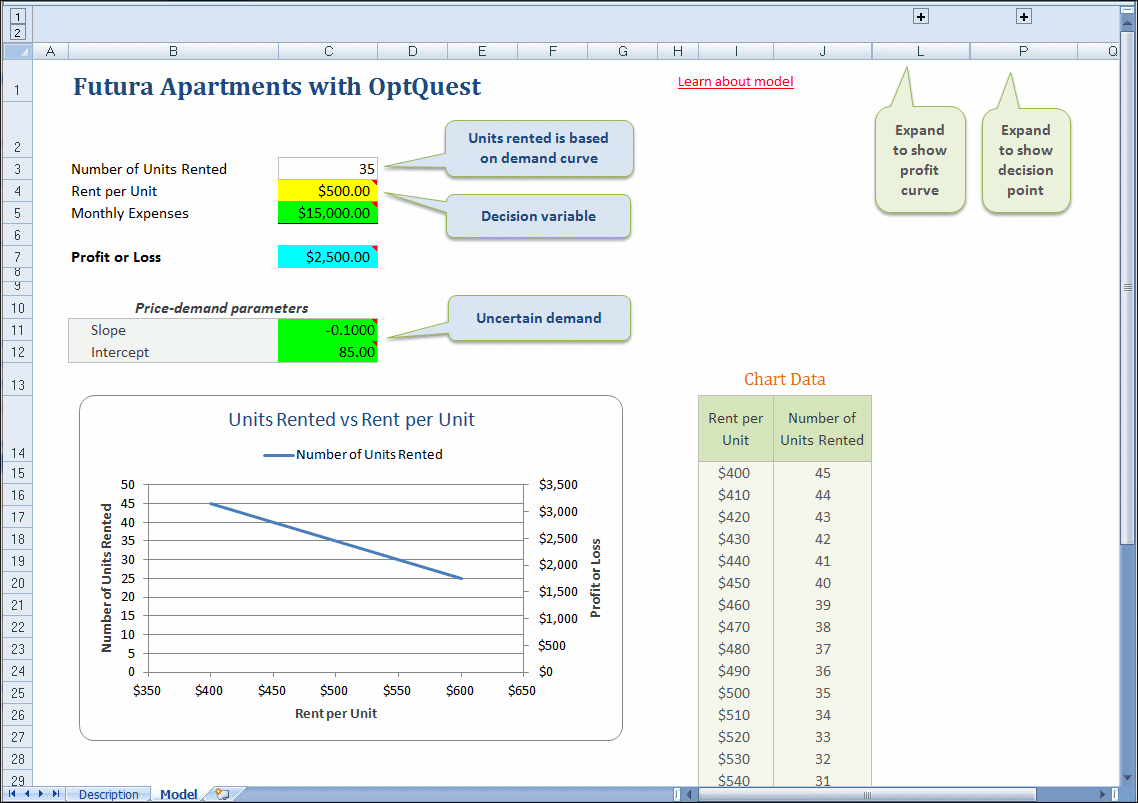Go to first sheet navigation arrow
The image size is (1138, 803).
(13, 794)
